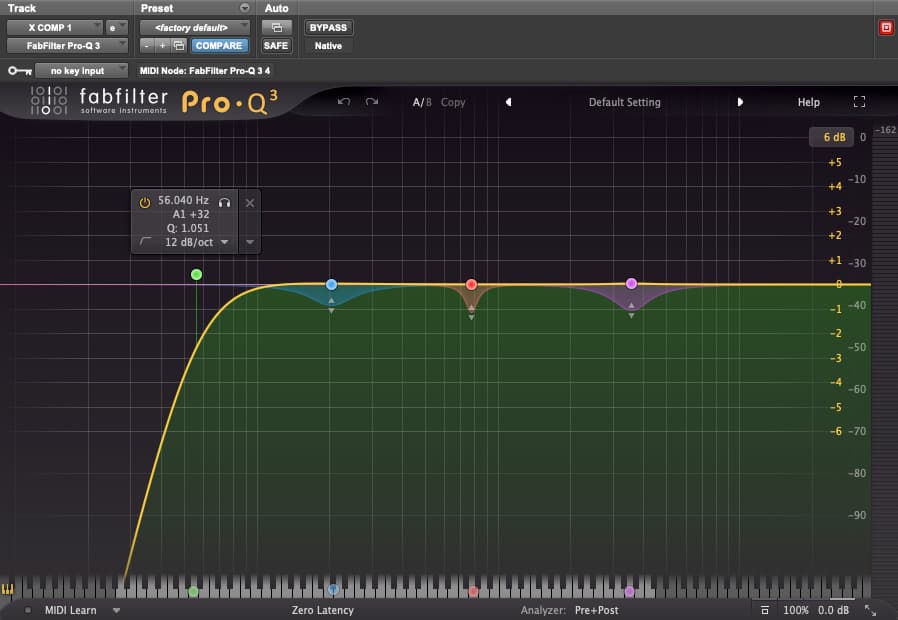Open low cut filter shape icon
The image size is (898, 620).
[146, 242]
